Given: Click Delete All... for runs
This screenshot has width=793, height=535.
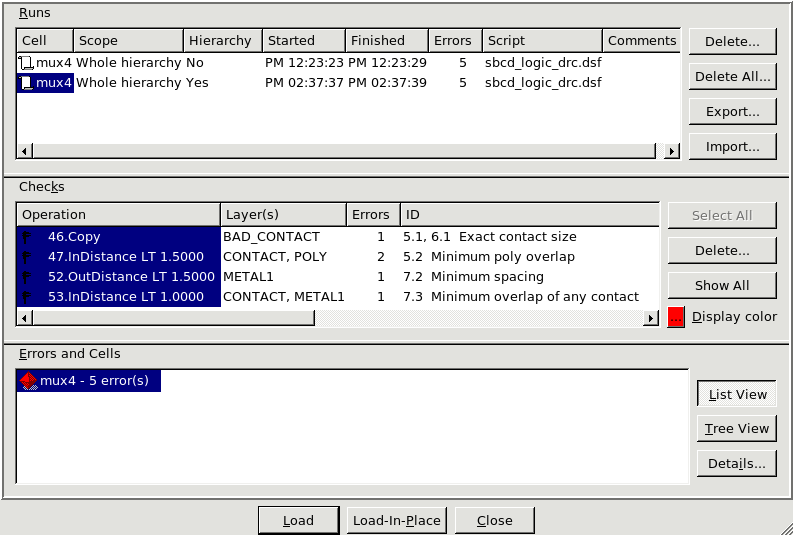Looking at the screenshot, I should click(732, 76).
